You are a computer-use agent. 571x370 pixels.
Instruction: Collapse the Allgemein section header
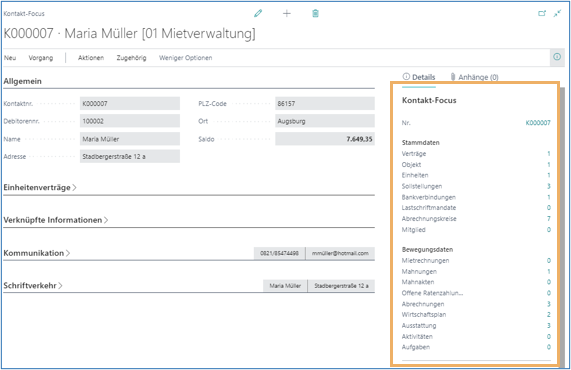[x=23, y=81]
